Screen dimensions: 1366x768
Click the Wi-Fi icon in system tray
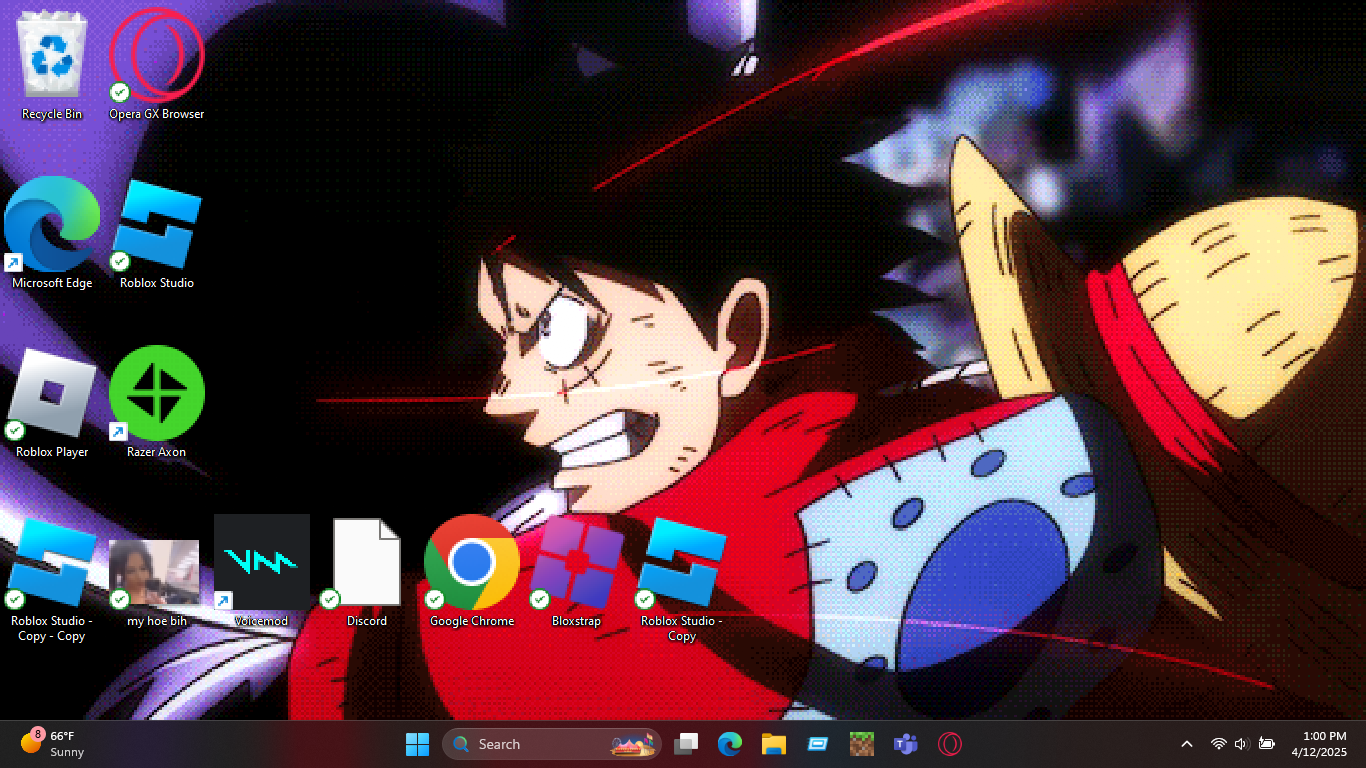(x=1218, y=744)
